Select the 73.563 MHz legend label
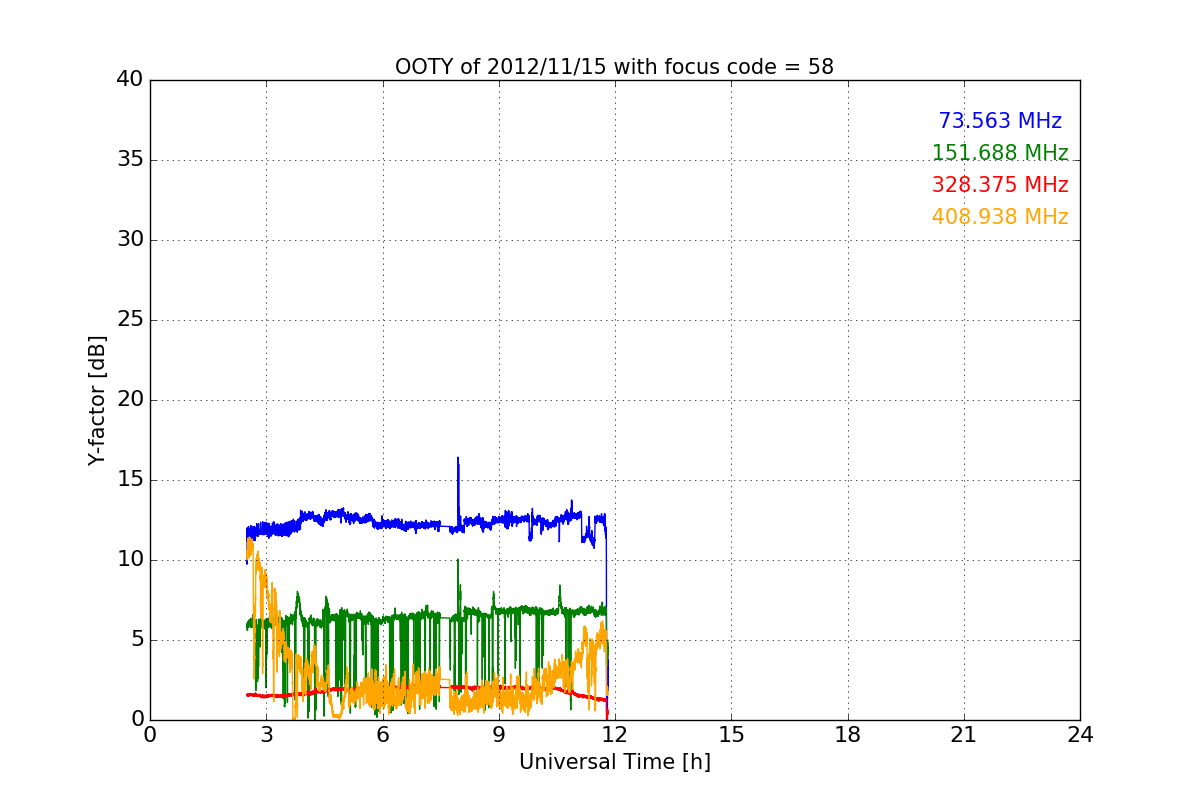 1000,121
